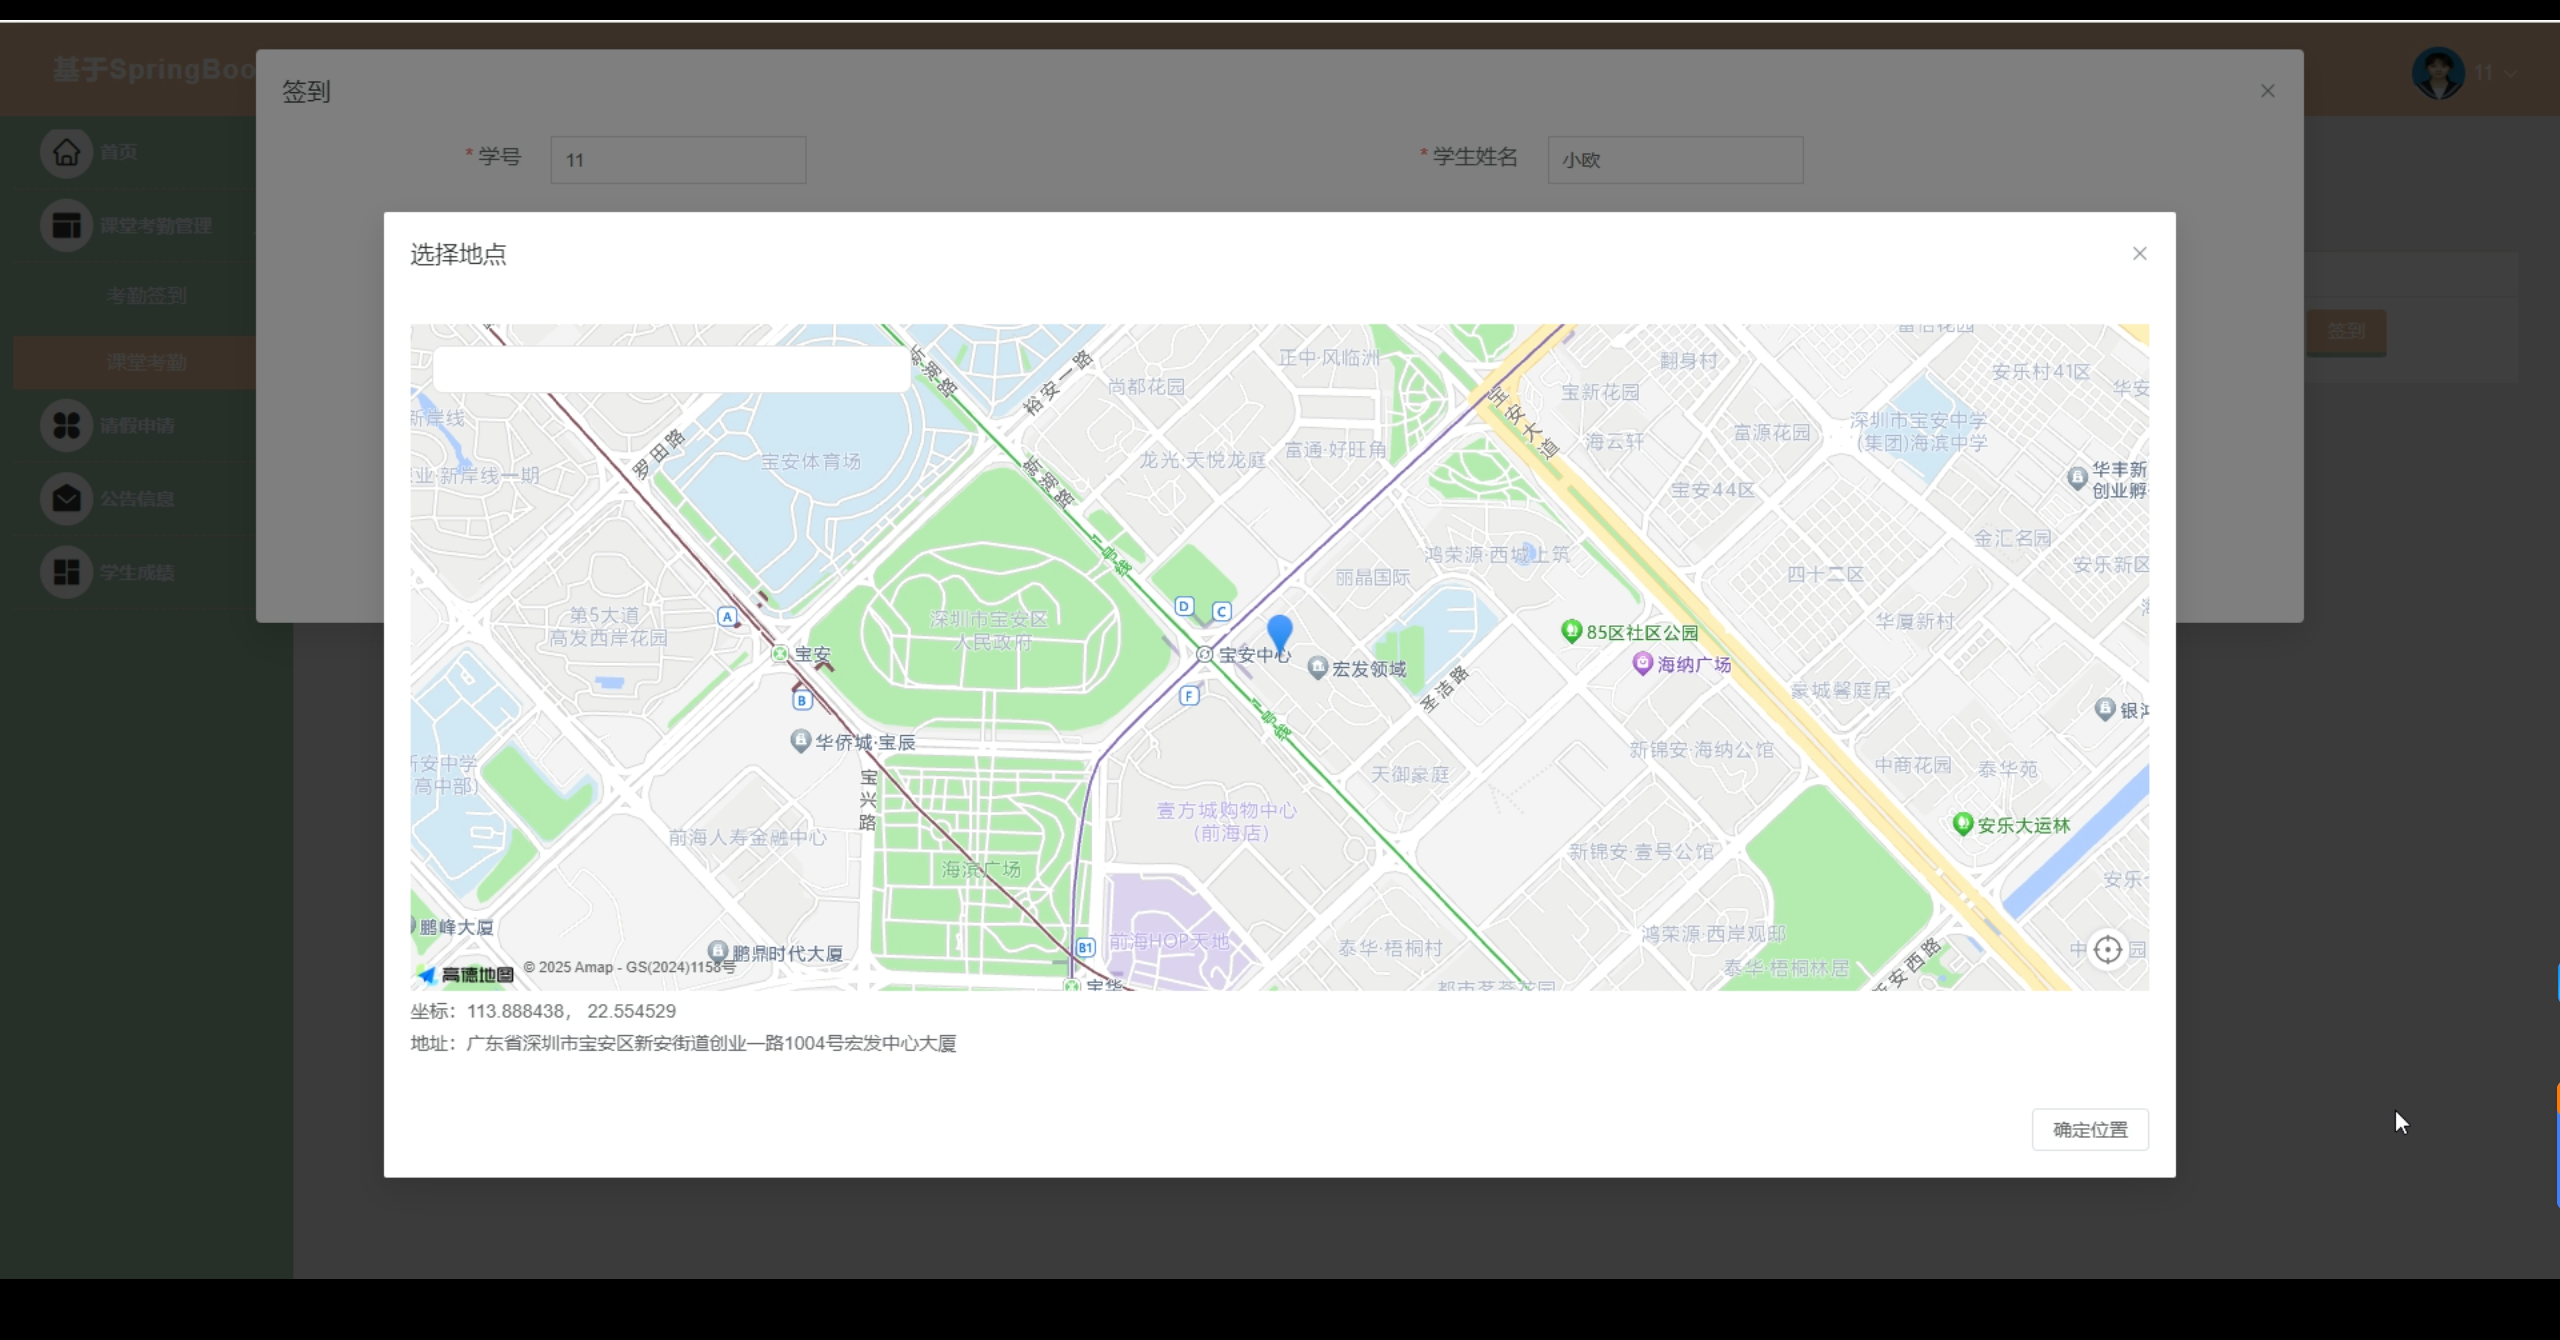
Task: Click the 宏发领域 building marker
Action: tap(1318, 668)
